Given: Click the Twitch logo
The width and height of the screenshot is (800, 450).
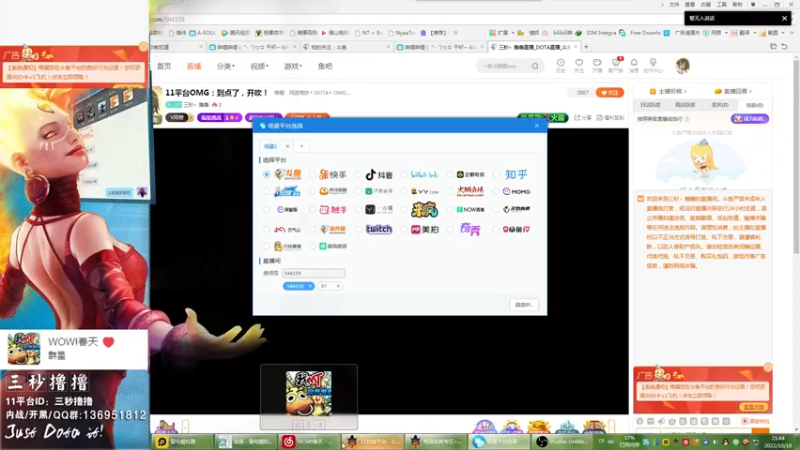Looking at the screenshot, I should click(x=379, y=230).
